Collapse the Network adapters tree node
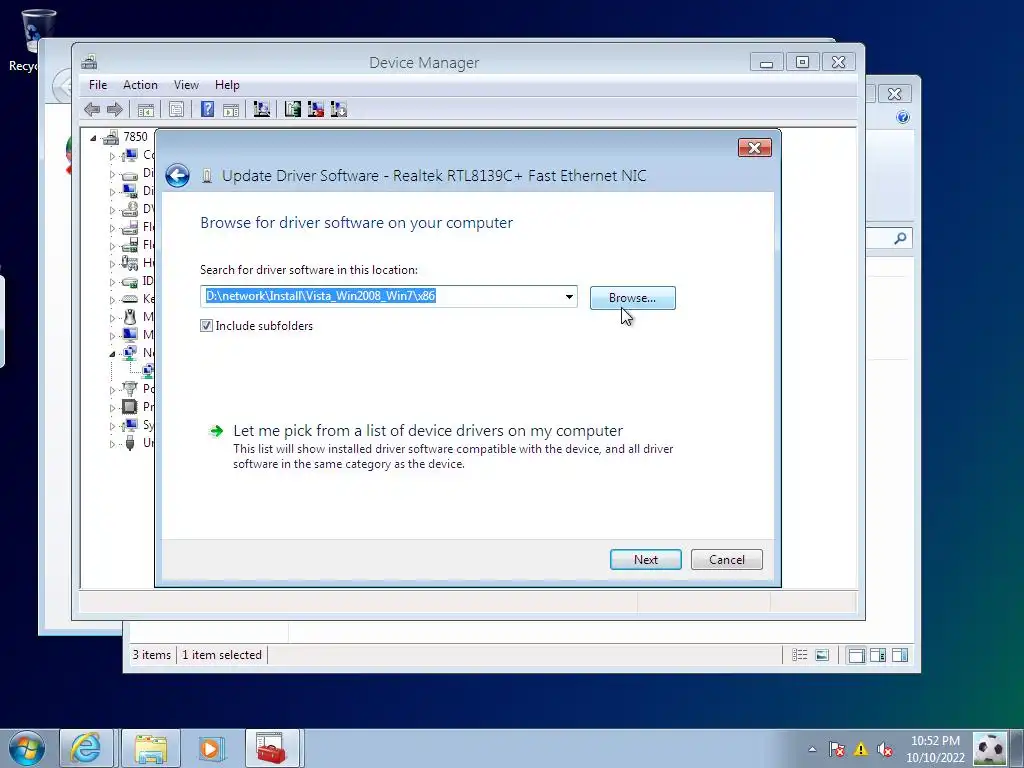Screen dimensions: 1024x768 click(x=112, y=354)
